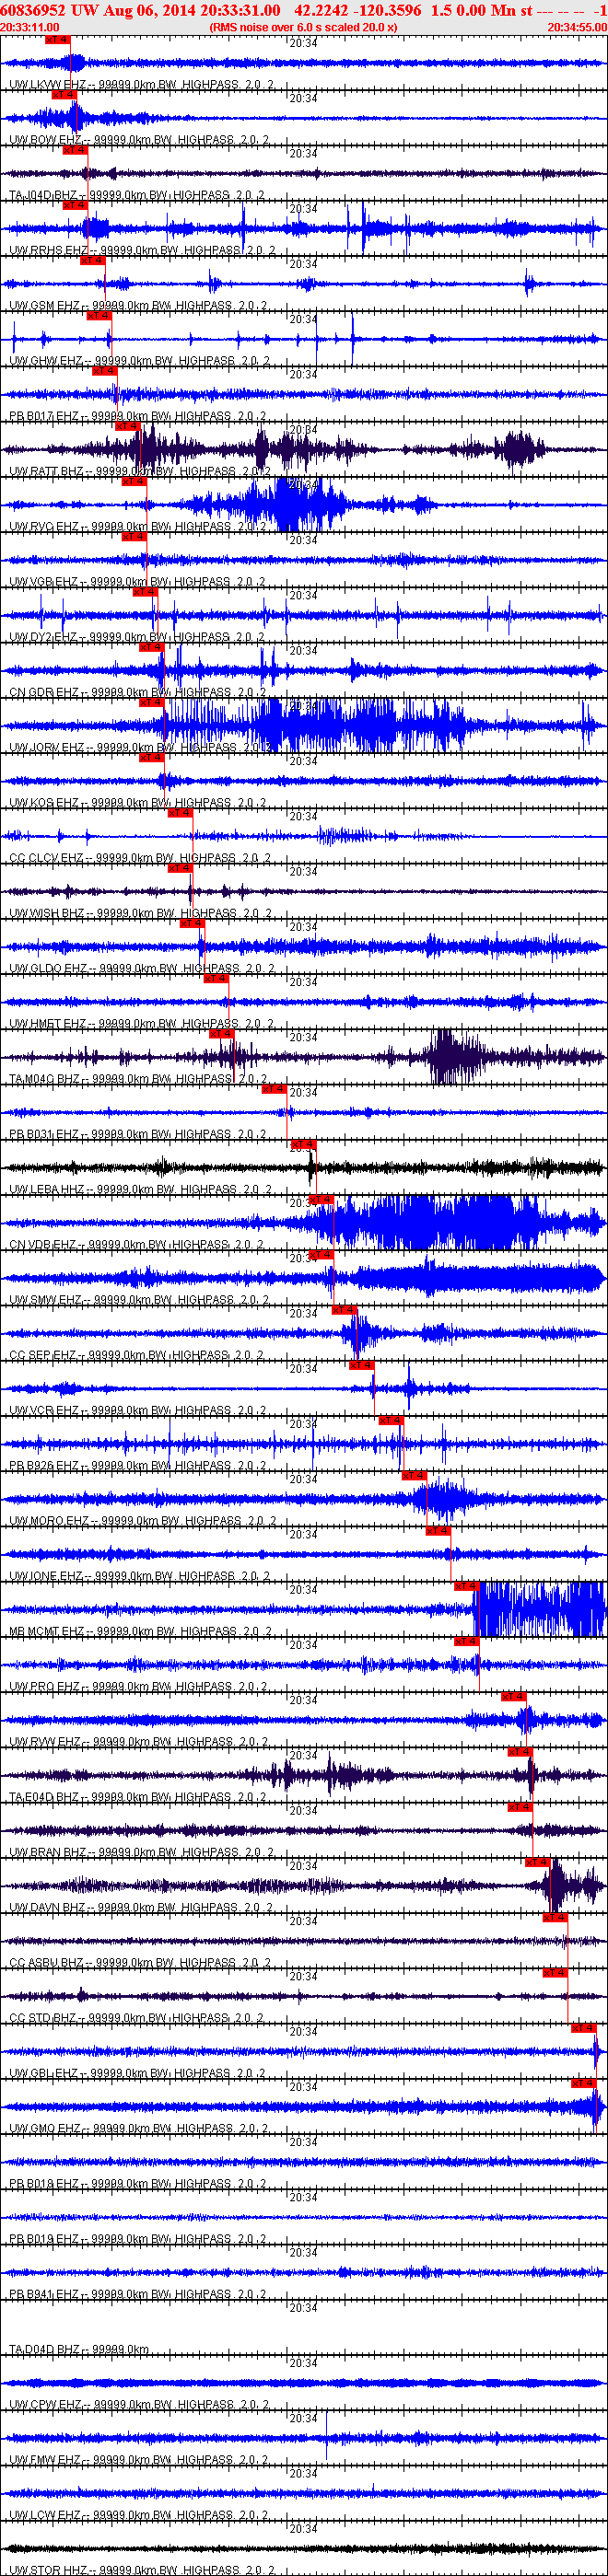The image size is (608, 2576).
Task: Select the start time 20:33:11.00 label
Action: [x=30, y=27]
